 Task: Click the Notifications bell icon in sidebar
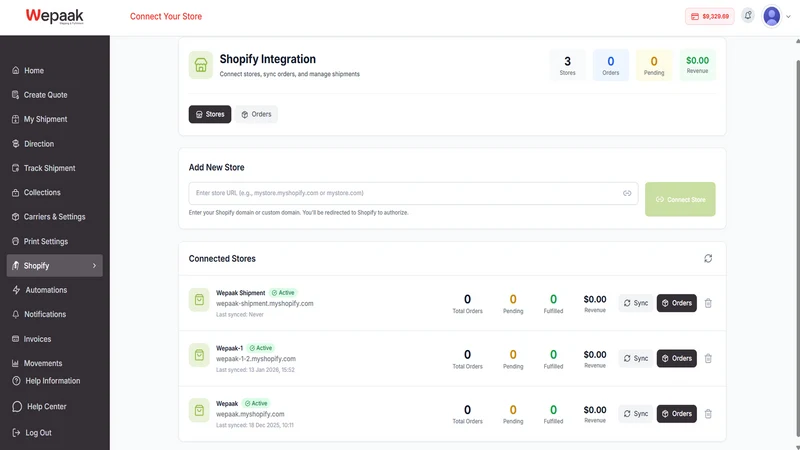(15, 314)
